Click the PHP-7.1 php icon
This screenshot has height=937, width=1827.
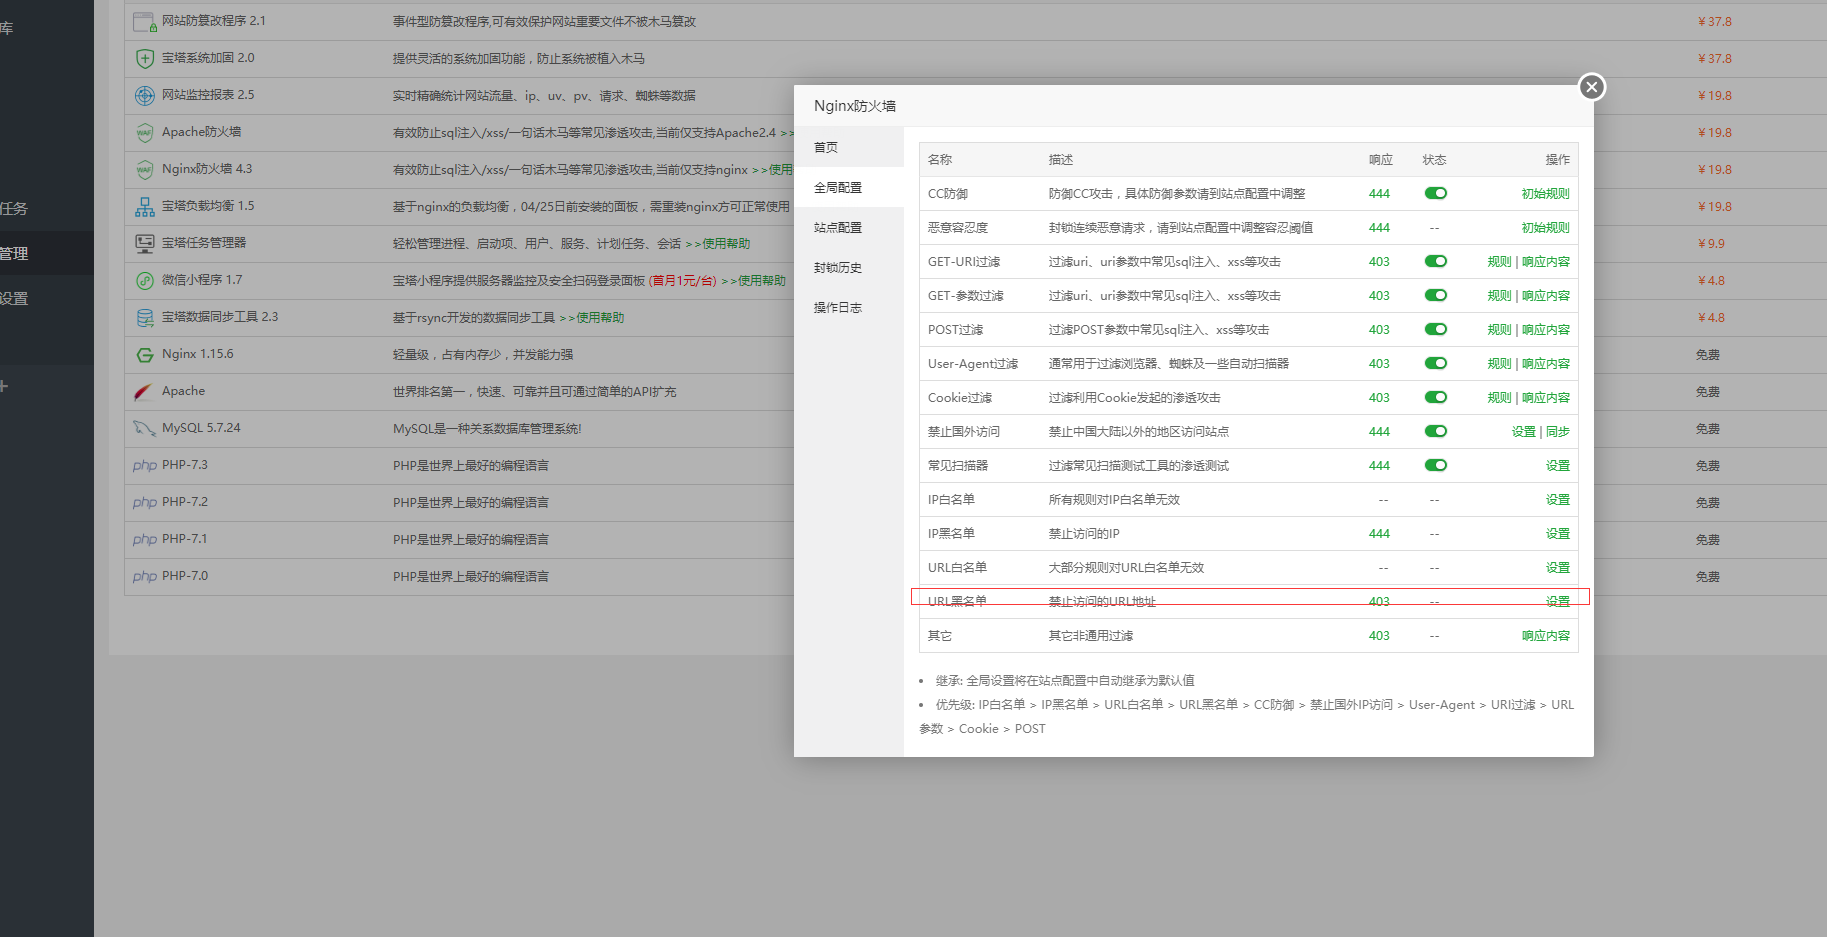[145, 539]
